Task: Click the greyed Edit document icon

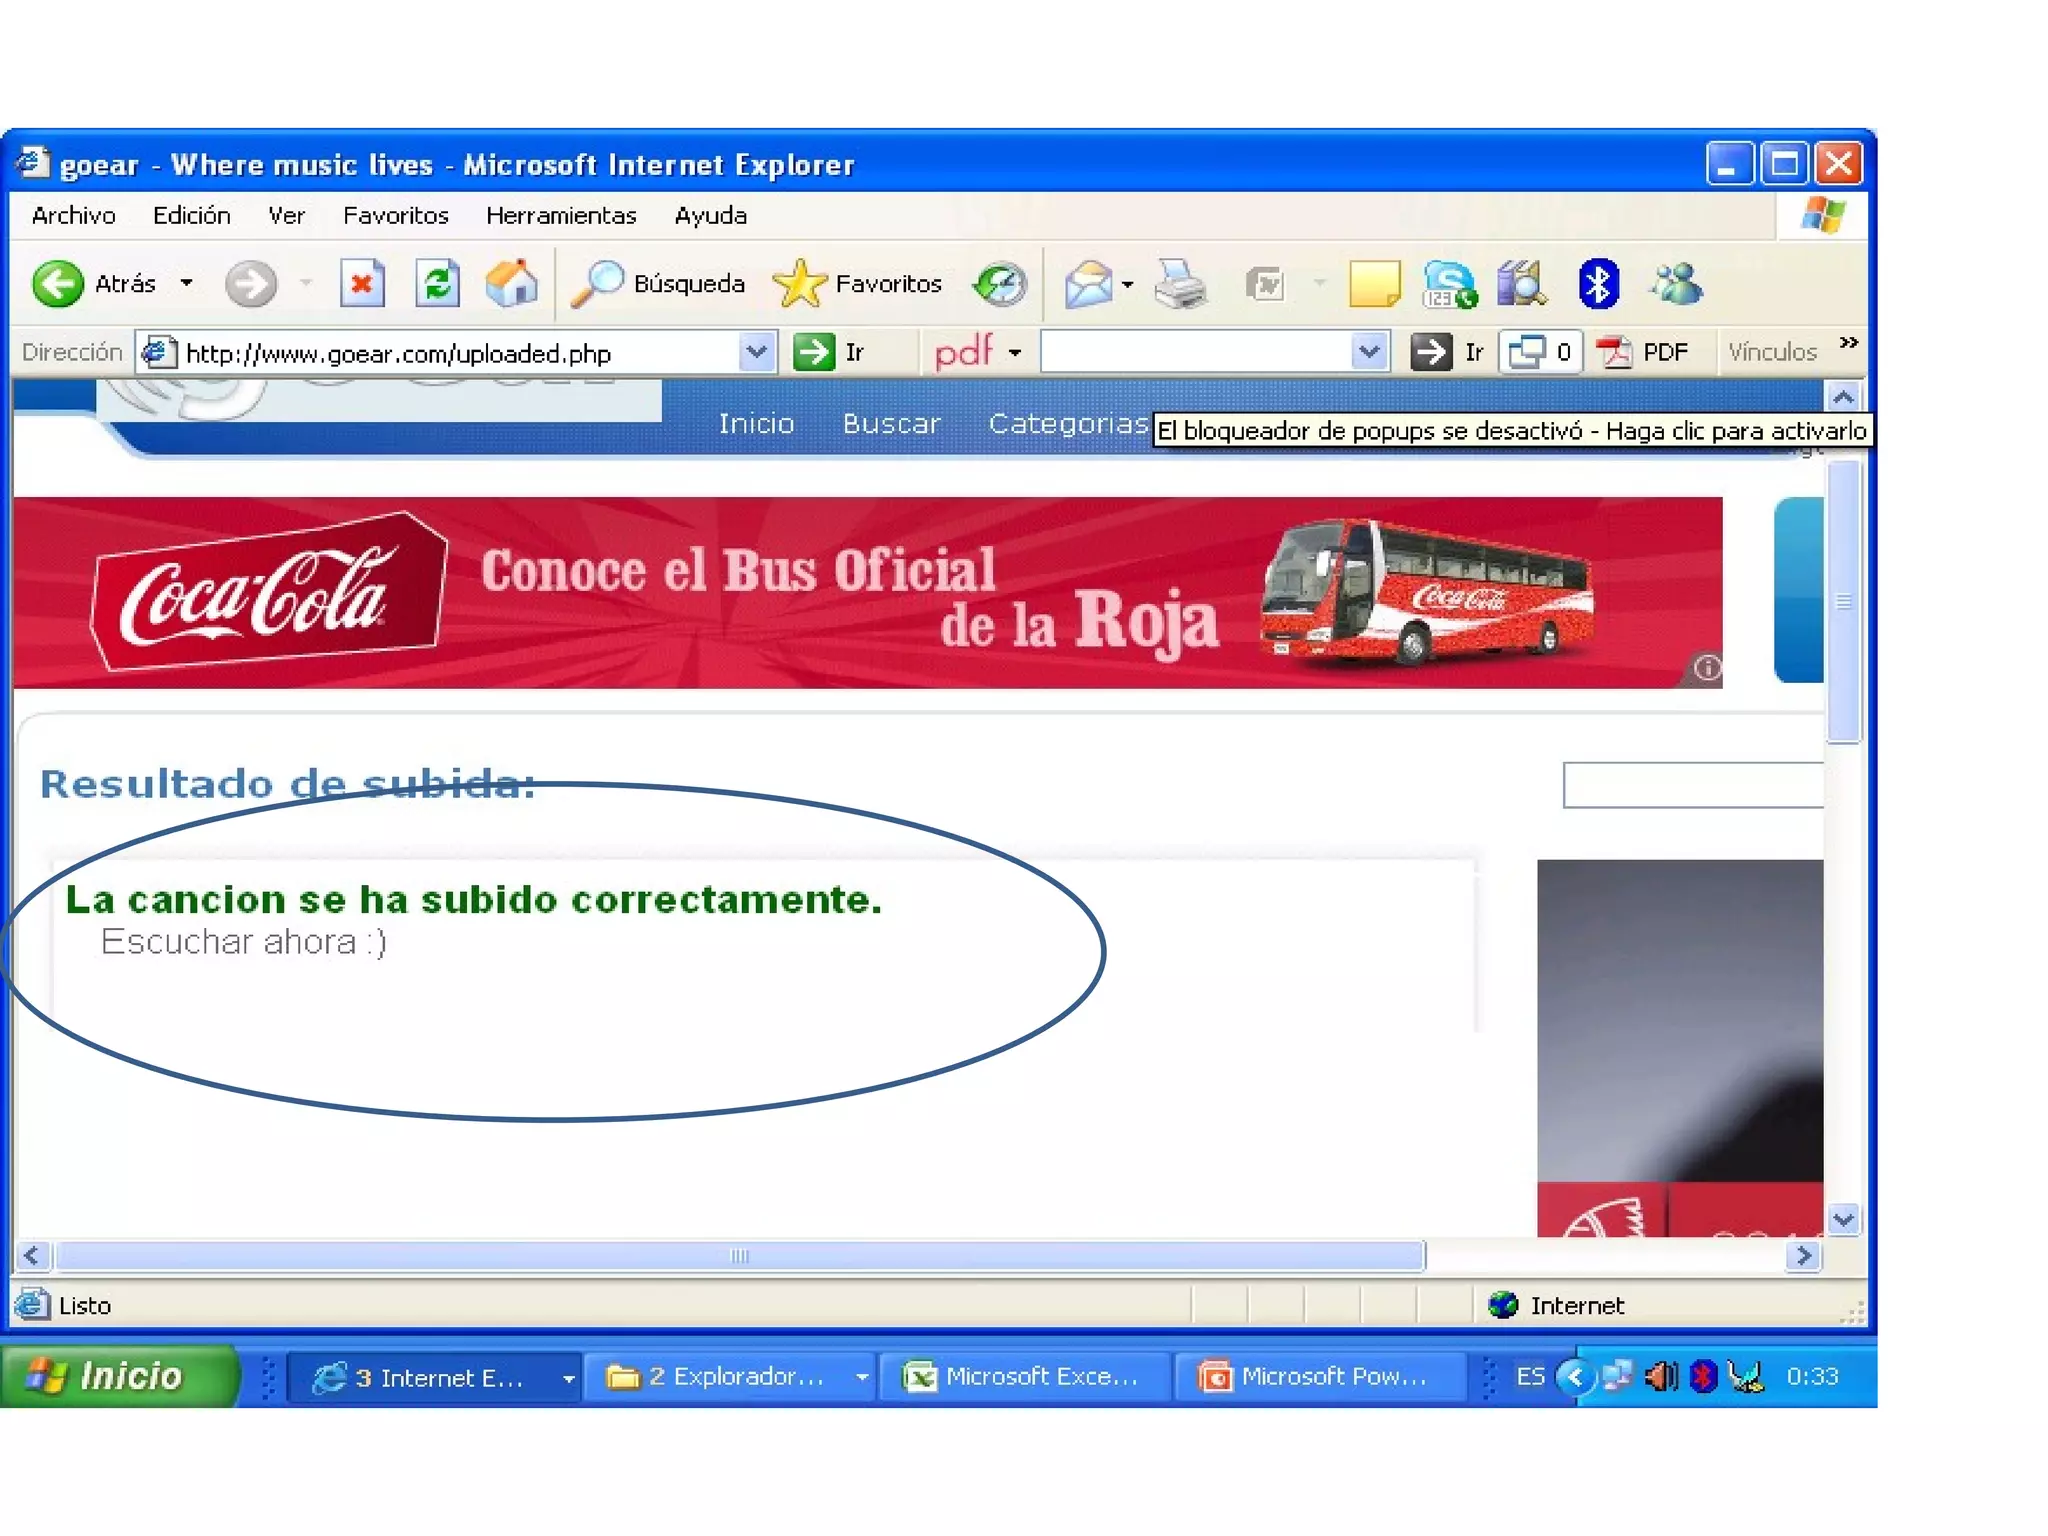Action: pos(1266,284)
